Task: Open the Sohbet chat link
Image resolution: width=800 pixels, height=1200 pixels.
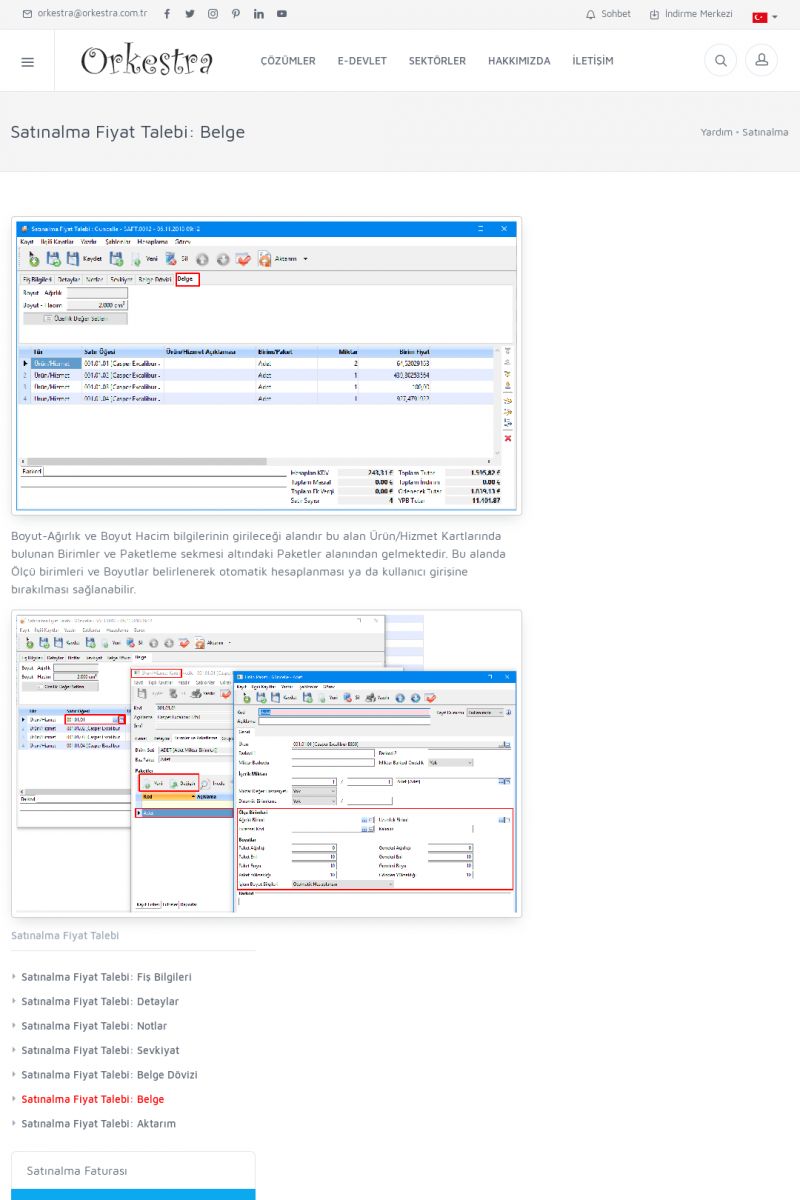Action: tap(608, 14)
